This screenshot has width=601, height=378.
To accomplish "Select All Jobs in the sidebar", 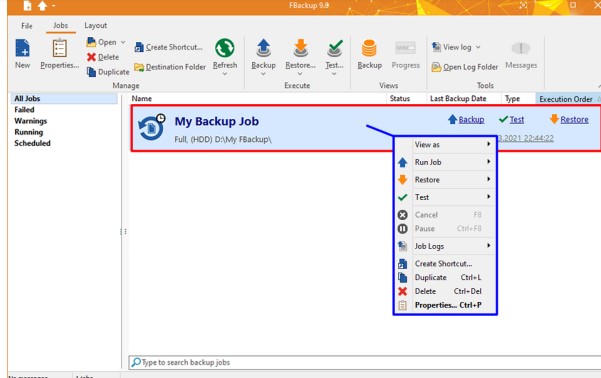I will tap(64, 99).
